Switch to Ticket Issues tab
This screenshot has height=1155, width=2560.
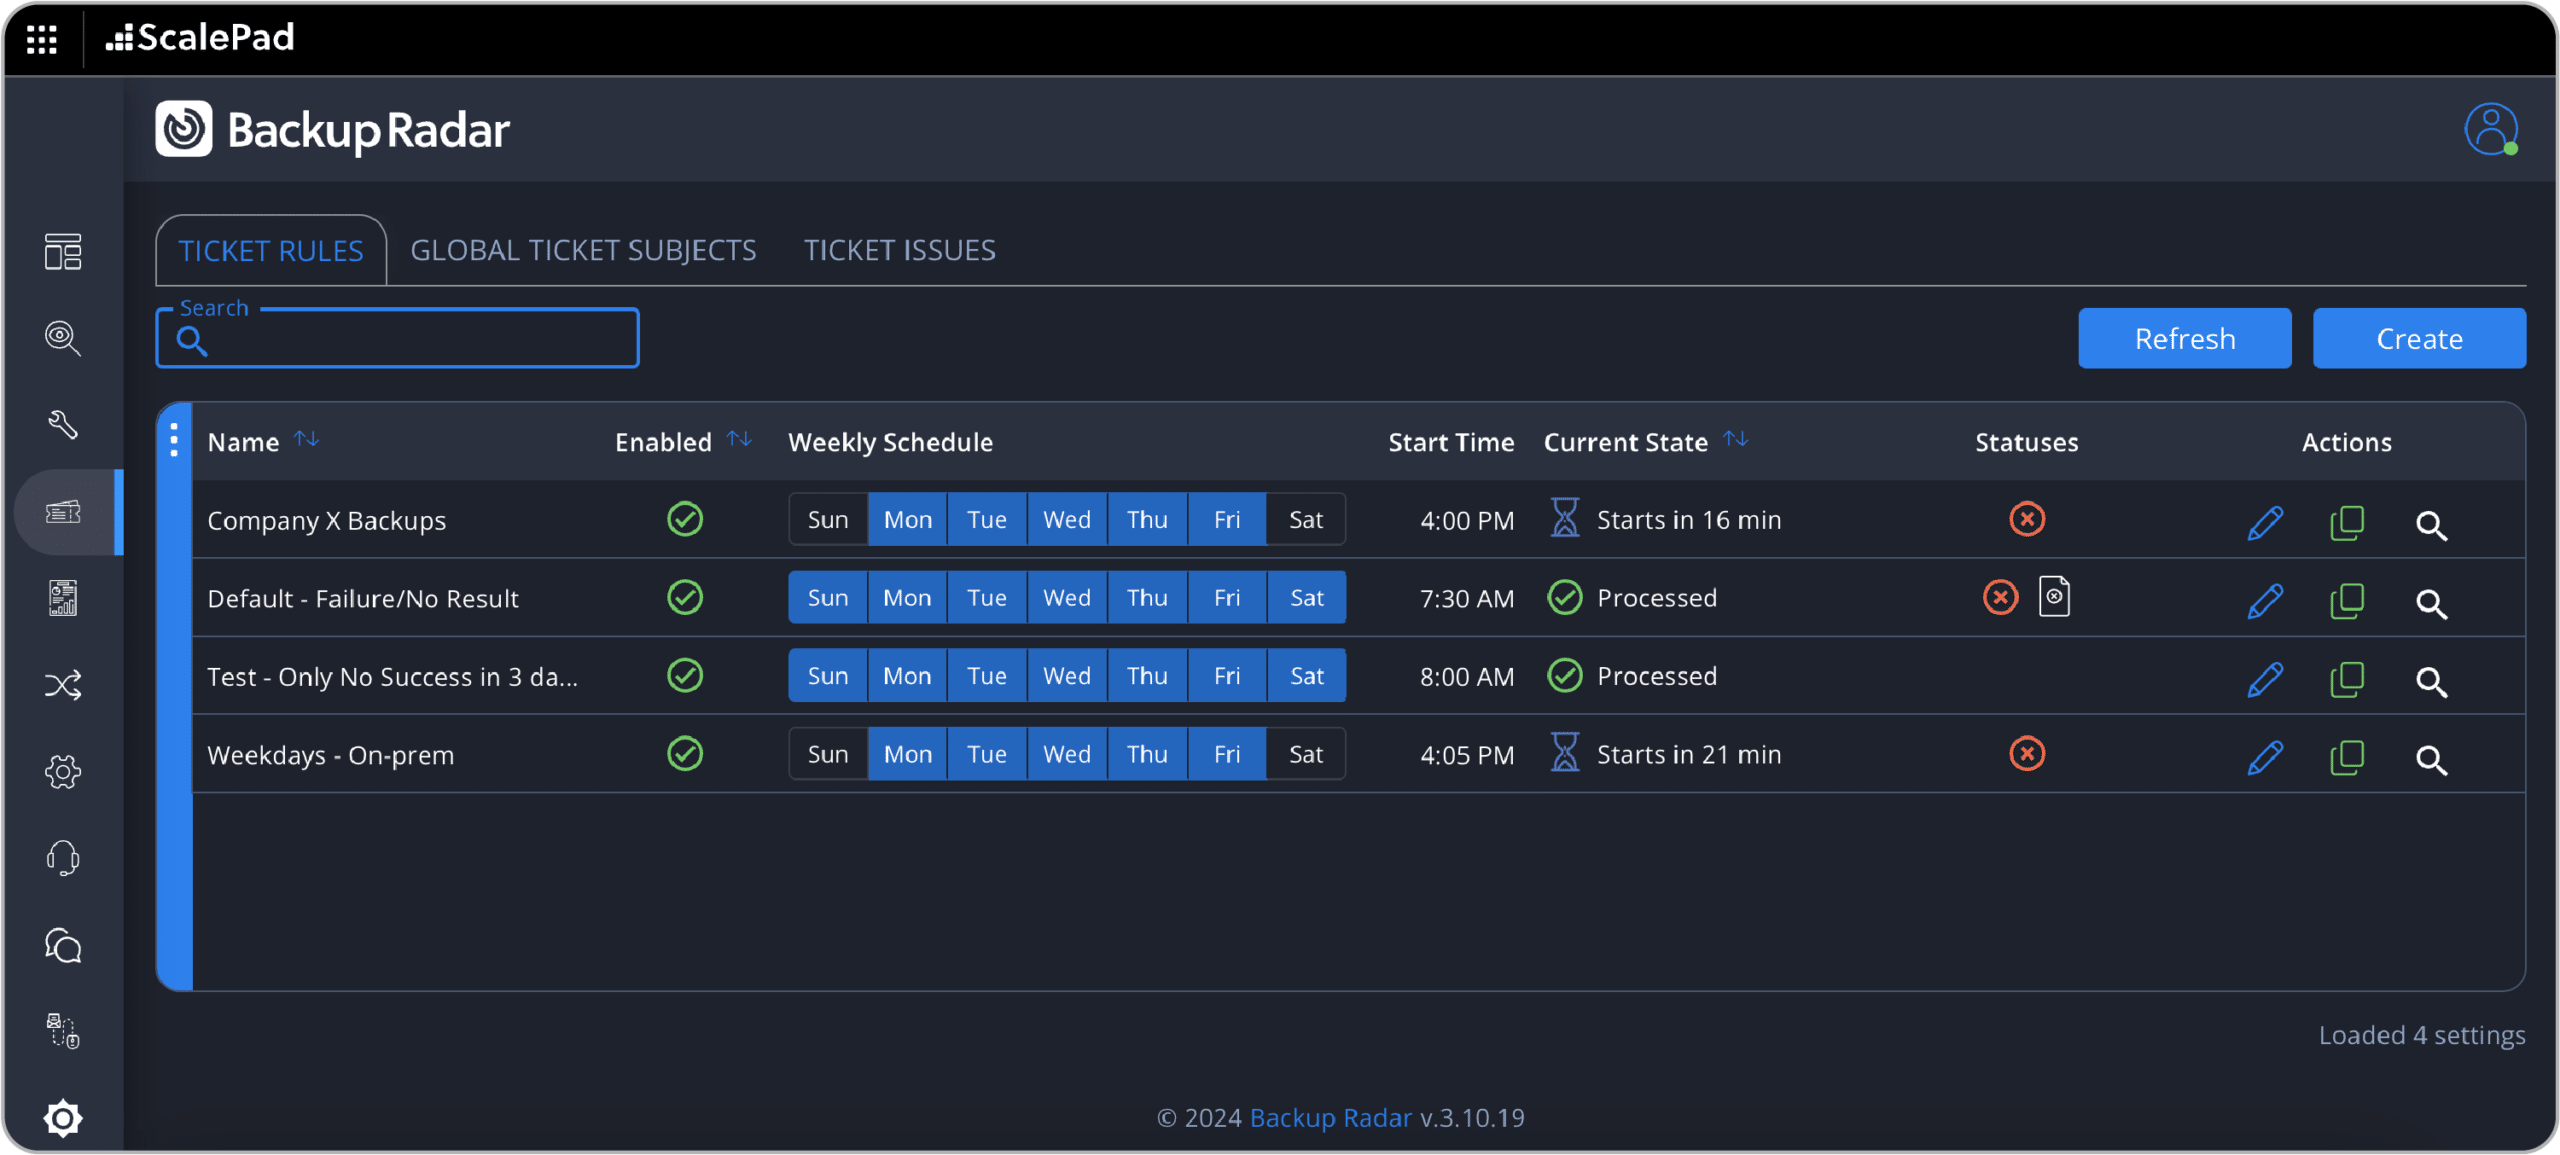pyautogui.click(x=899, y=250)
